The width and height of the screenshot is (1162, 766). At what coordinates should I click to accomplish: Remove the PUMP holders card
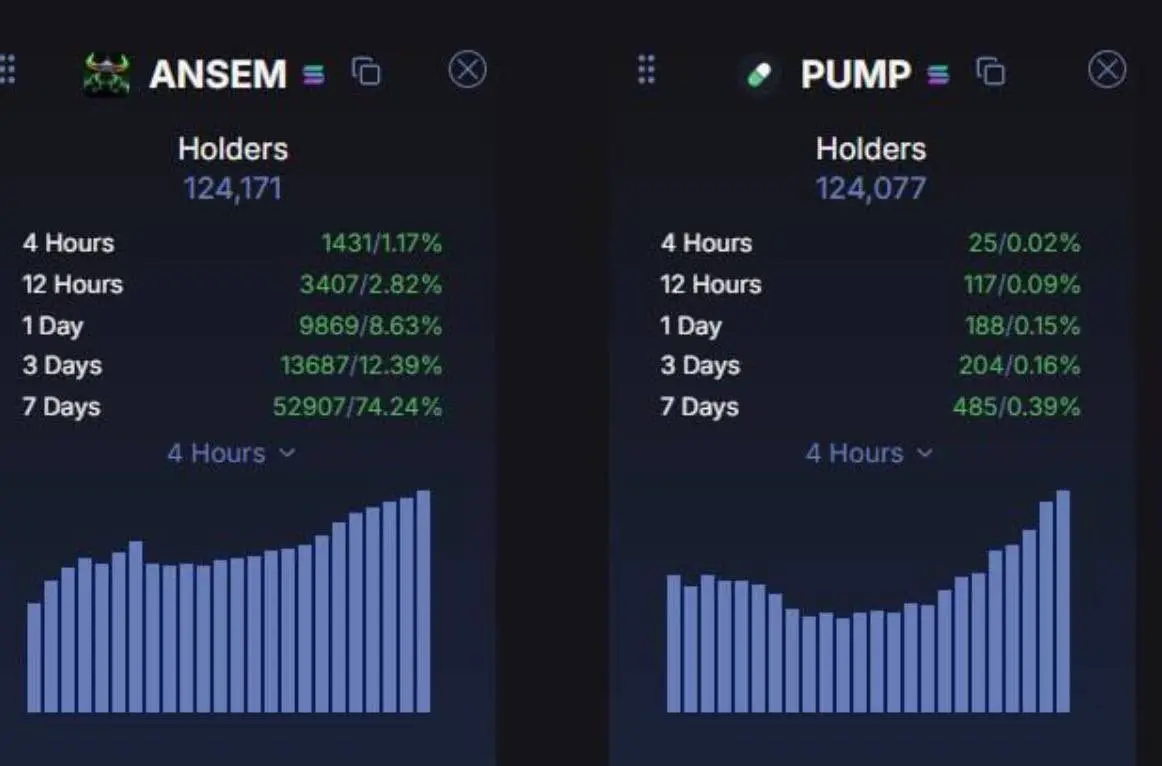[x=1107, y=70]
